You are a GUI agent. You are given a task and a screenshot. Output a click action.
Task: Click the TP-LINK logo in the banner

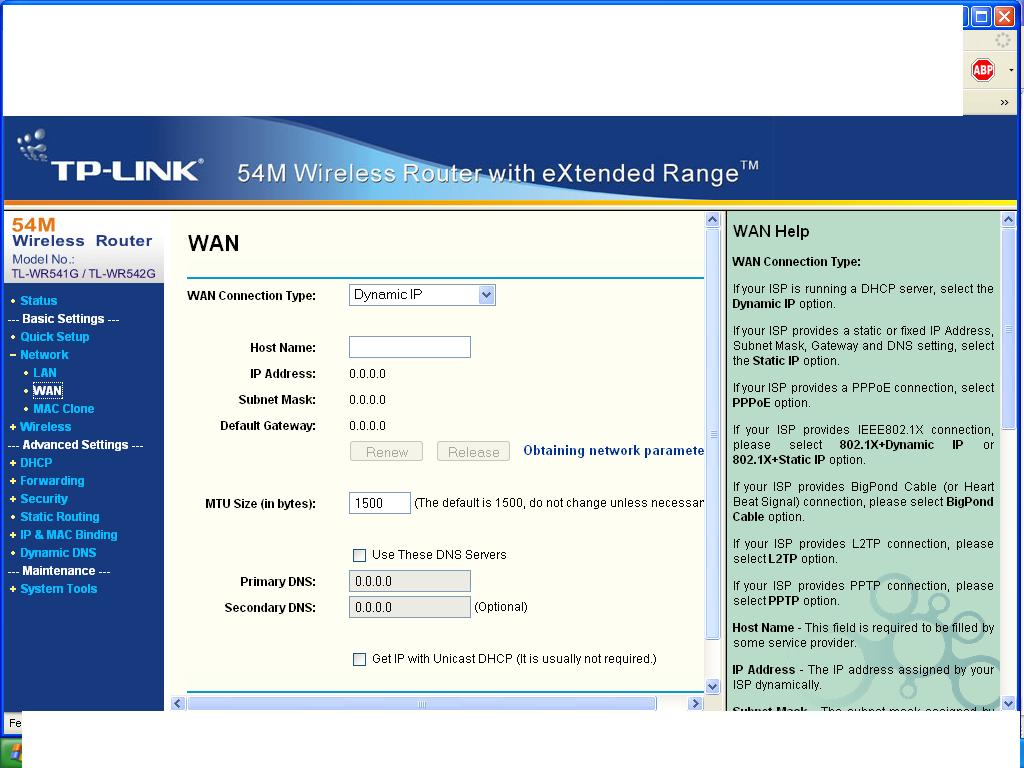point(110,159)
